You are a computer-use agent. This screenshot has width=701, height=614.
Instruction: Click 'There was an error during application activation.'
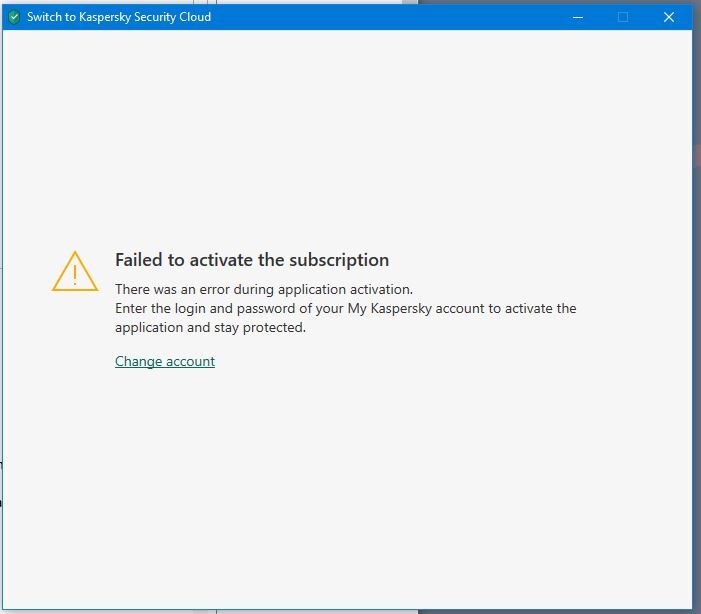(x=264, y=289)
